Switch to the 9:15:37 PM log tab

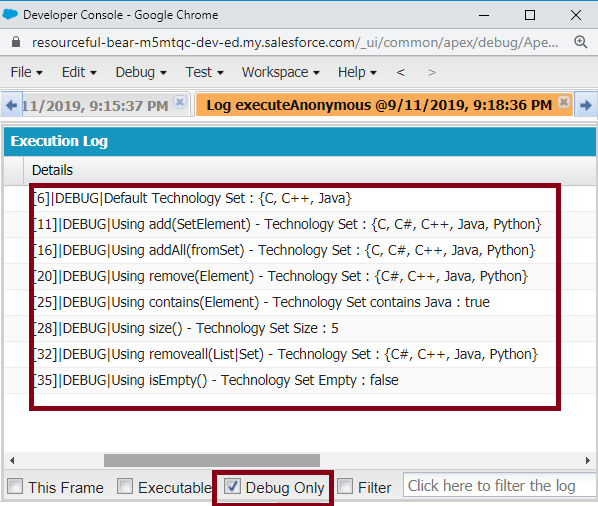pos(95,105)
